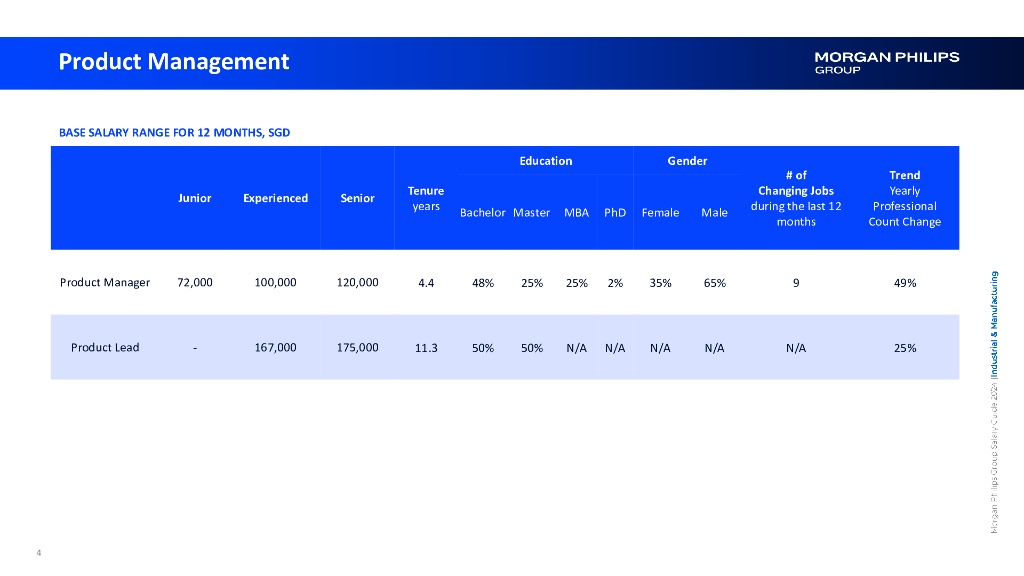Select Product Lead trend value 25%

[904, 348]
